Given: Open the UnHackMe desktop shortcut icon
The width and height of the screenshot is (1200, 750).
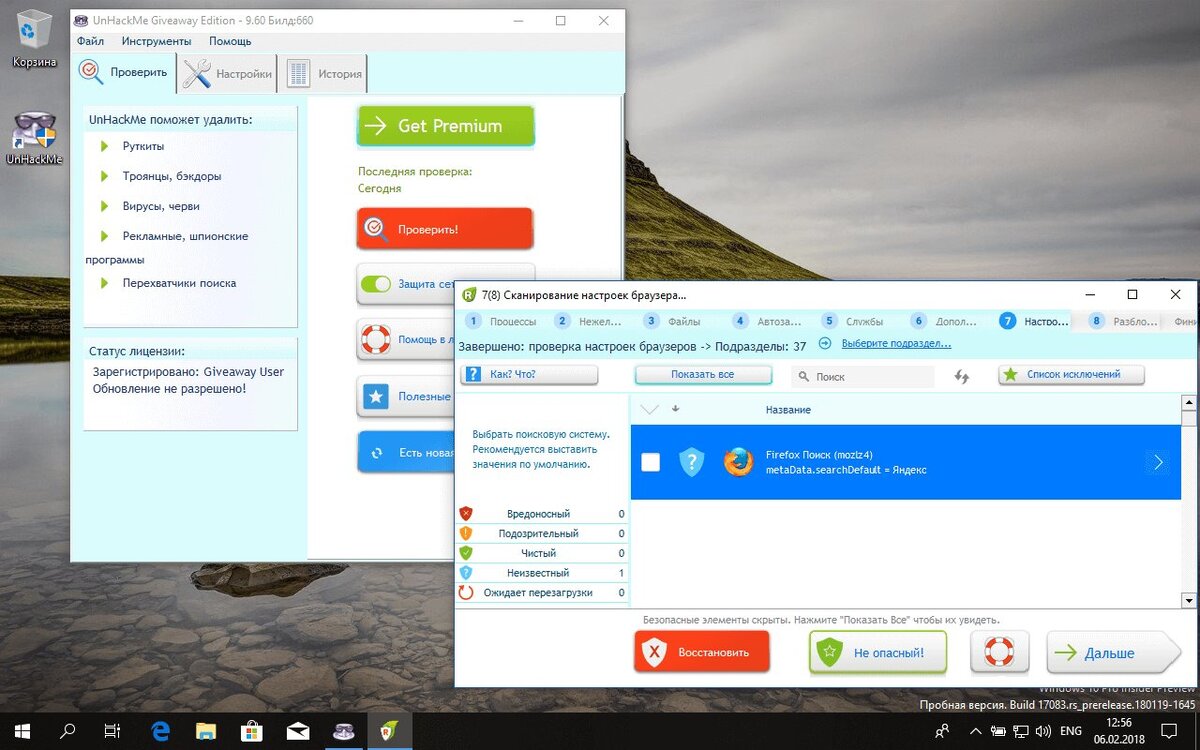Looking at the screenshot, I should 35,138.
